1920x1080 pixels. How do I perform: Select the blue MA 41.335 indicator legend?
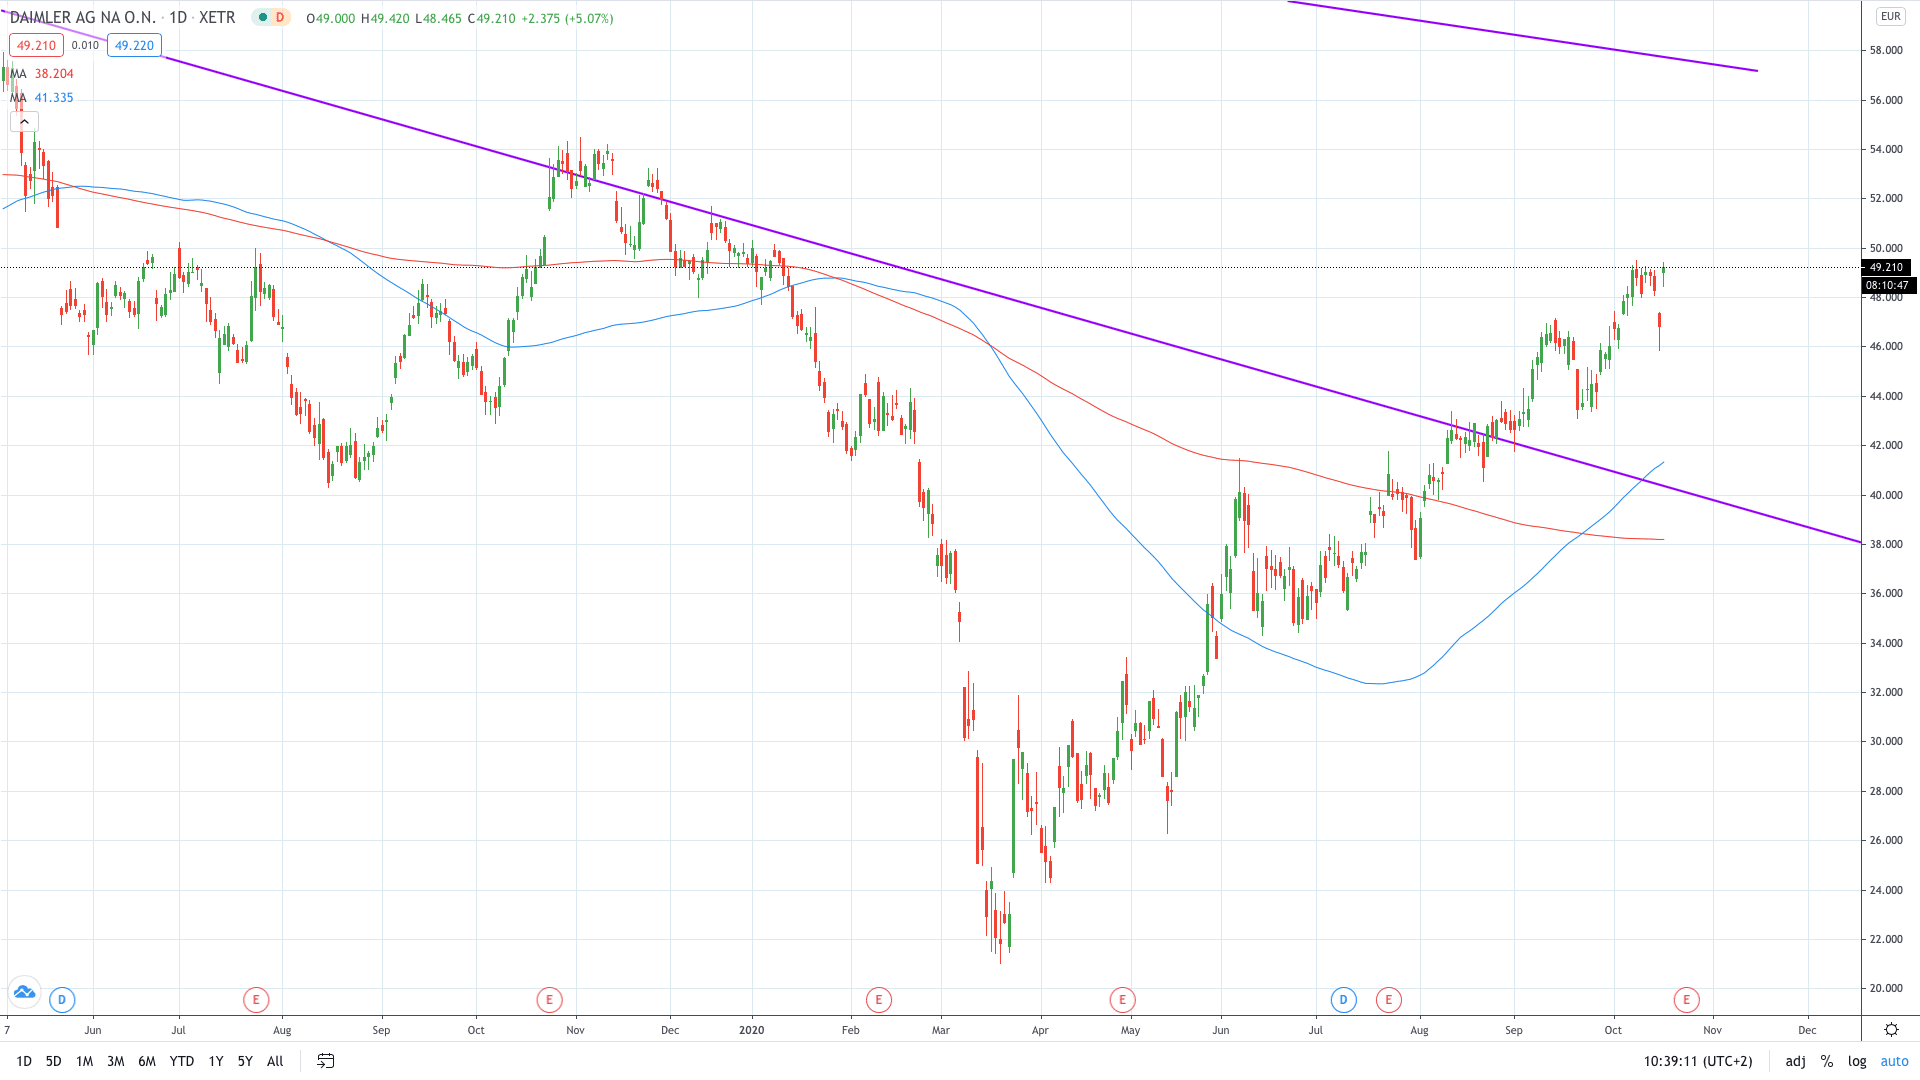point(42,98)
